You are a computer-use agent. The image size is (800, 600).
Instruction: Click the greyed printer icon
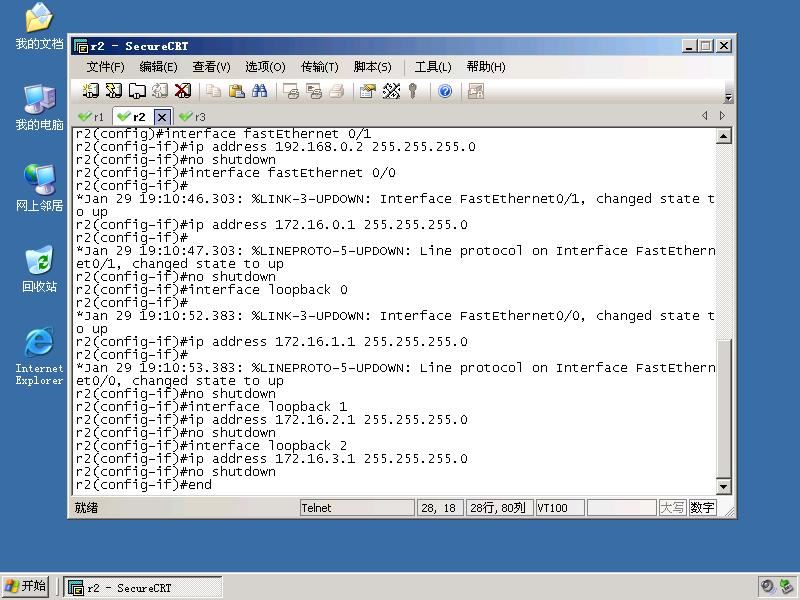tap(337, 91)
